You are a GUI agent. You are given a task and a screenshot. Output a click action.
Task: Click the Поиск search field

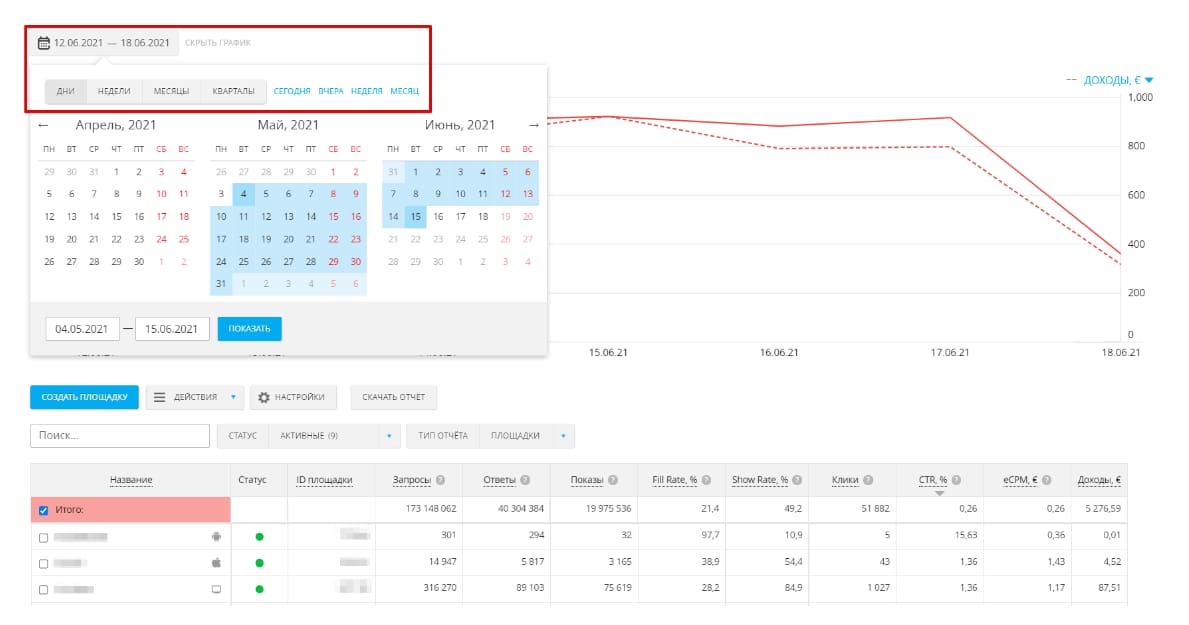[120, 436]
